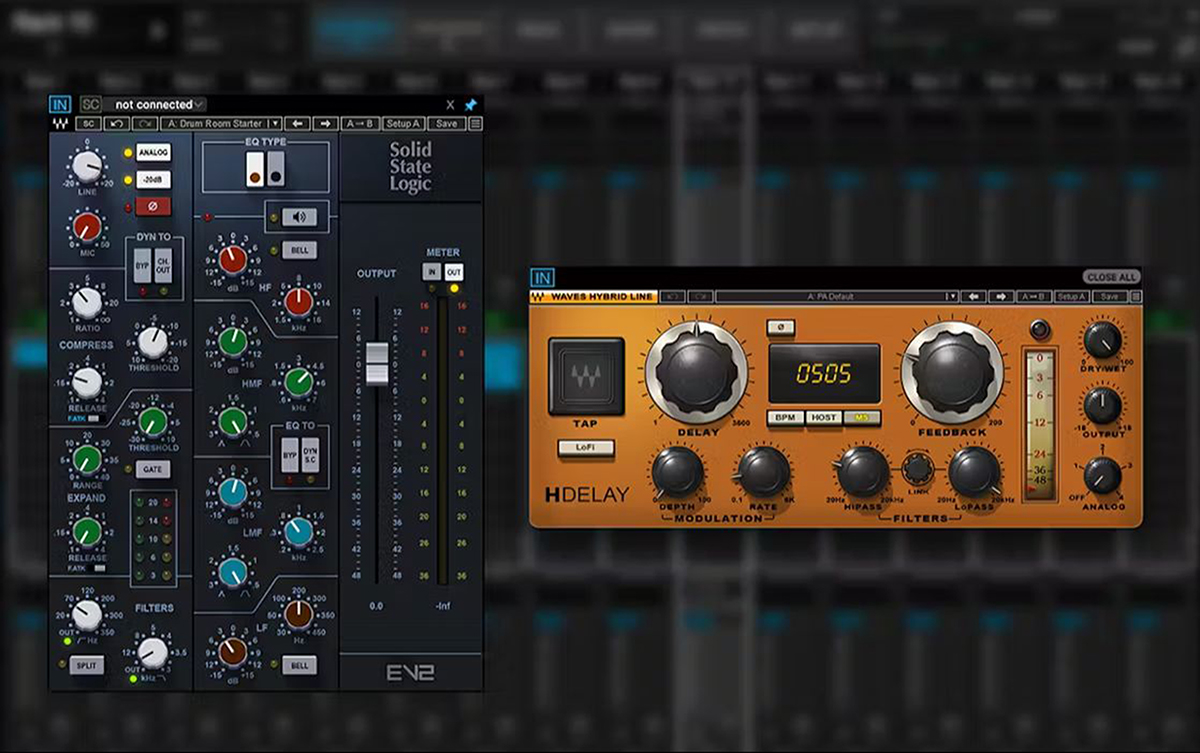Click the compressor RATIO knob

click(x=87, y=301)
